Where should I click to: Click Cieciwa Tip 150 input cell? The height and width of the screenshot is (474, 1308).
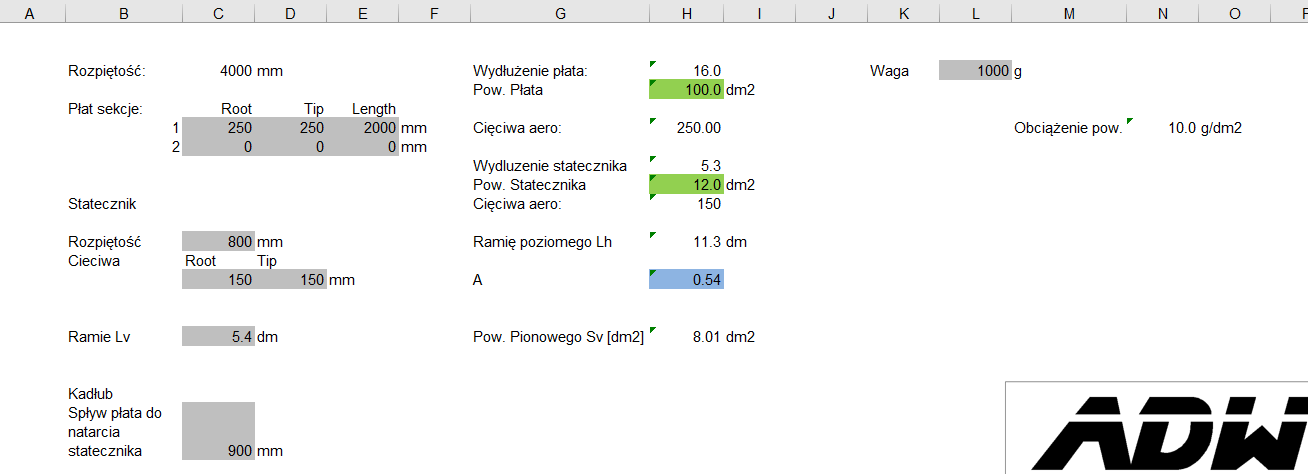(291, 280)
